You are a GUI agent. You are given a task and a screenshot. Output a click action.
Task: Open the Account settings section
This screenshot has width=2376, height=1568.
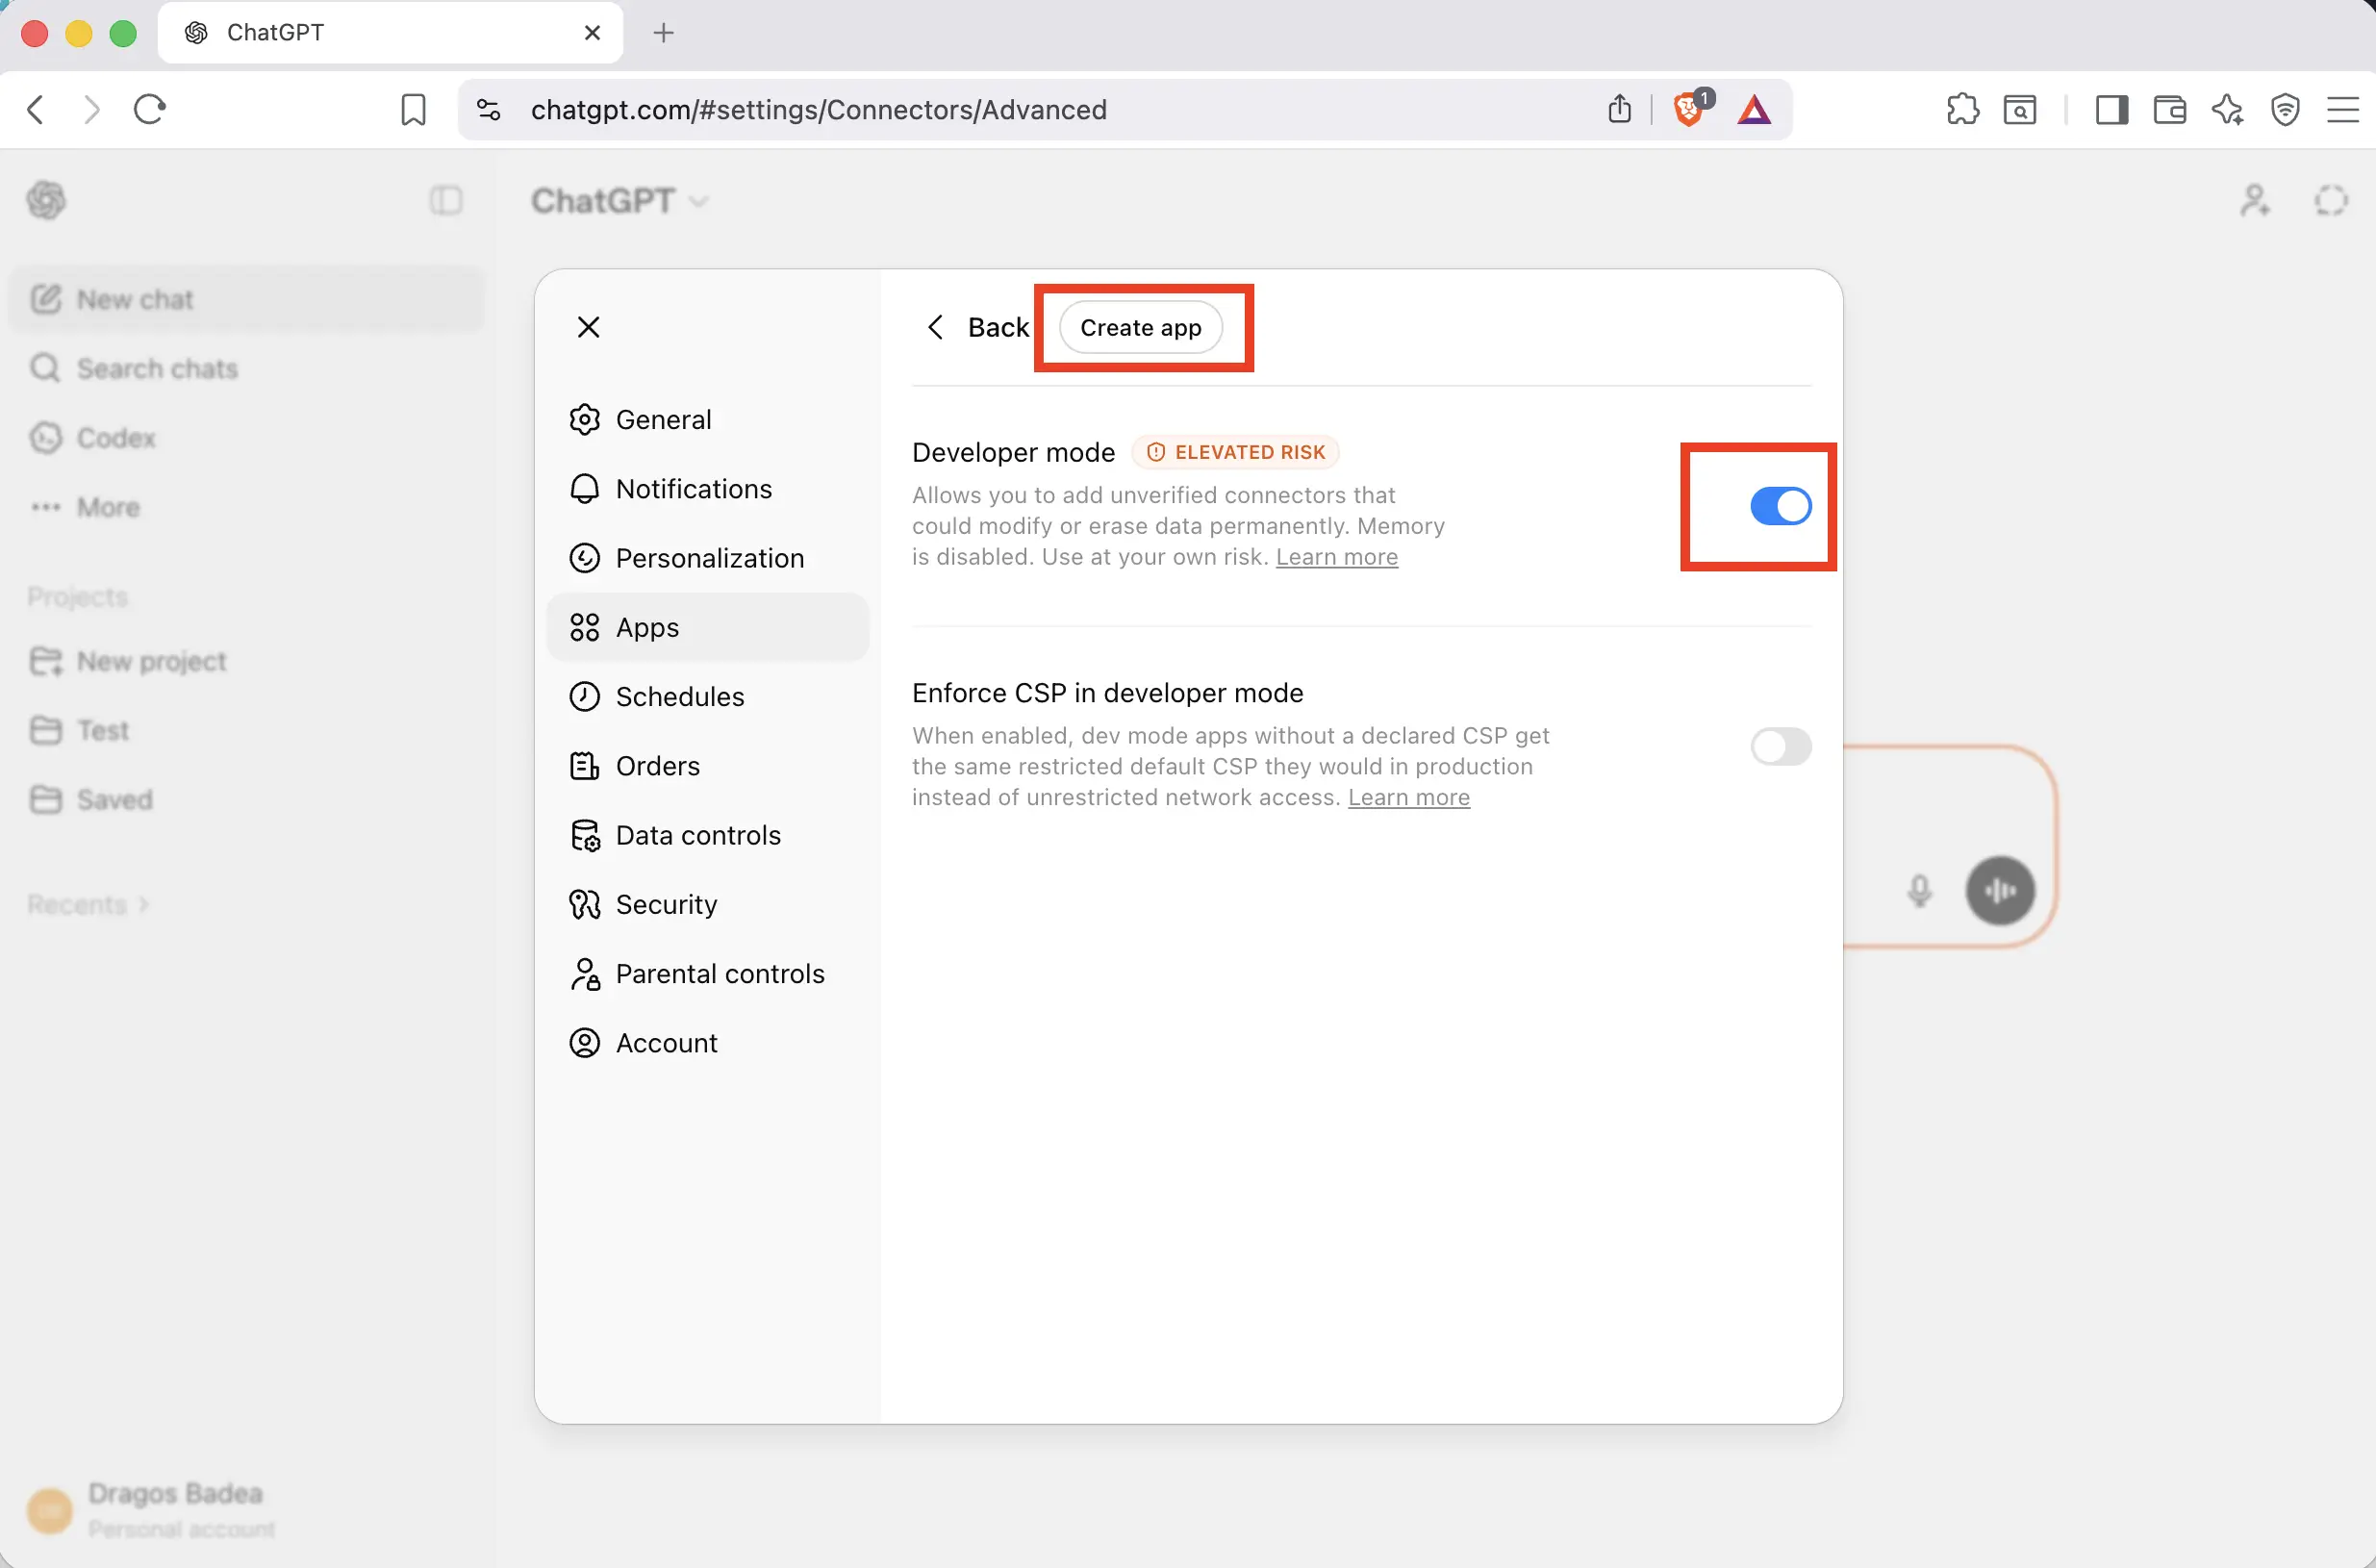(x=666, y=1042)
